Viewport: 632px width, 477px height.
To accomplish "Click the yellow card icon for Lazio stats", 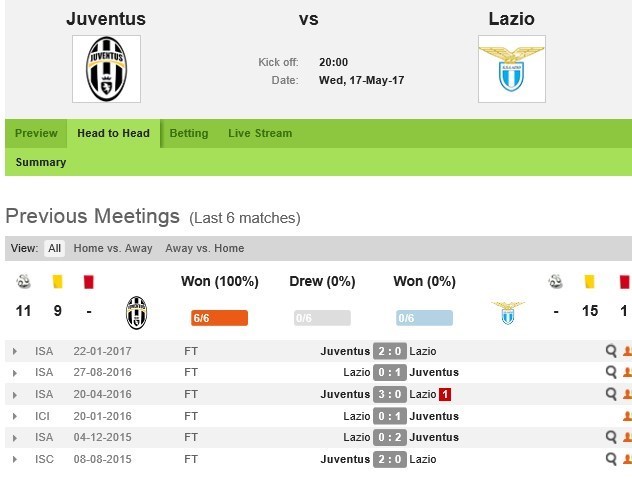I will (x=590, y=282).
